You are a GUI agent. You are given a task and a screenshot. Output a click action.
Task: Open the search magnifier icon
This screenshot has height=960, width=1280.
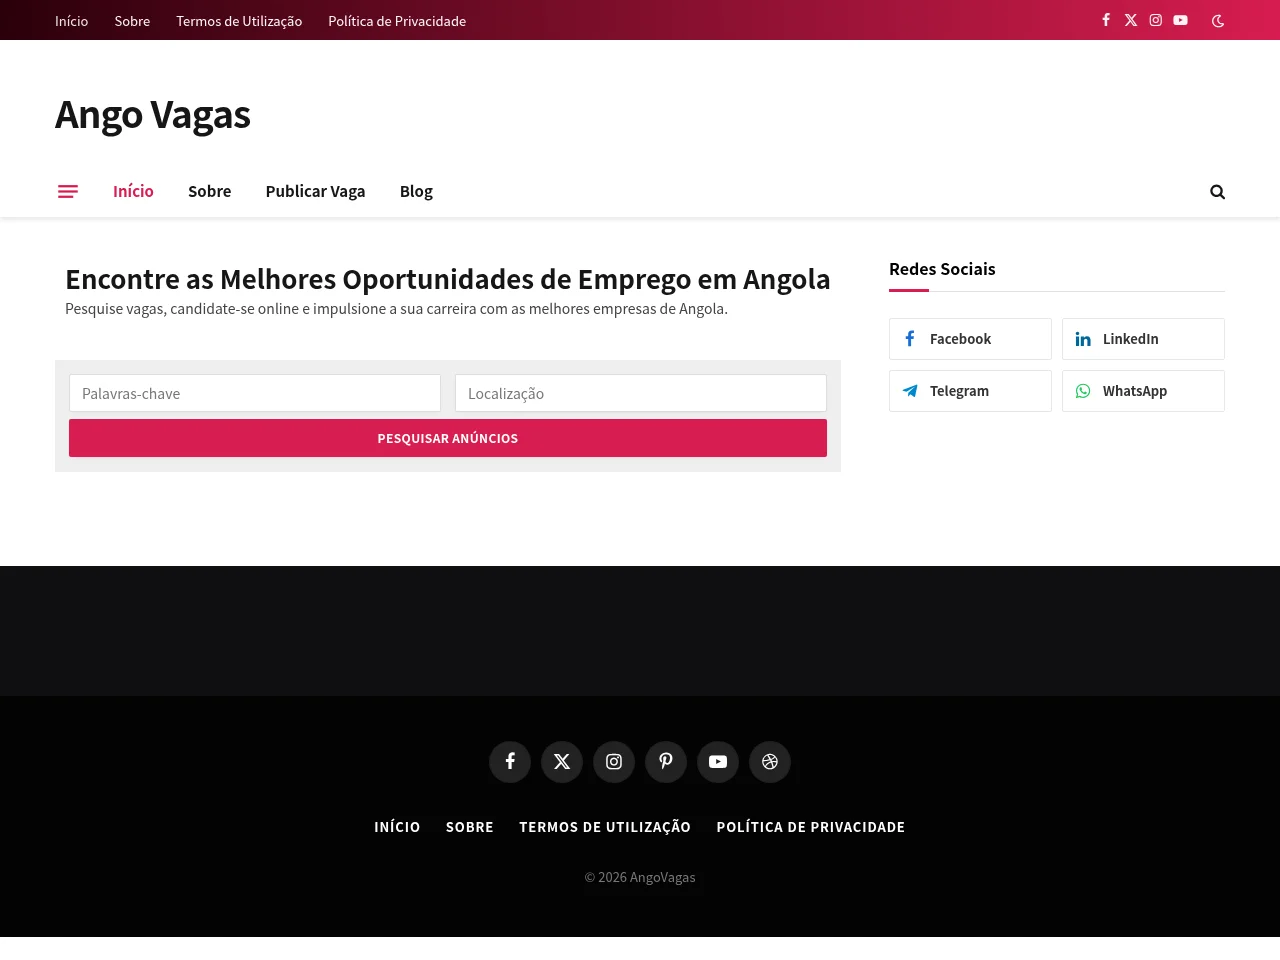pos(1217,191)
